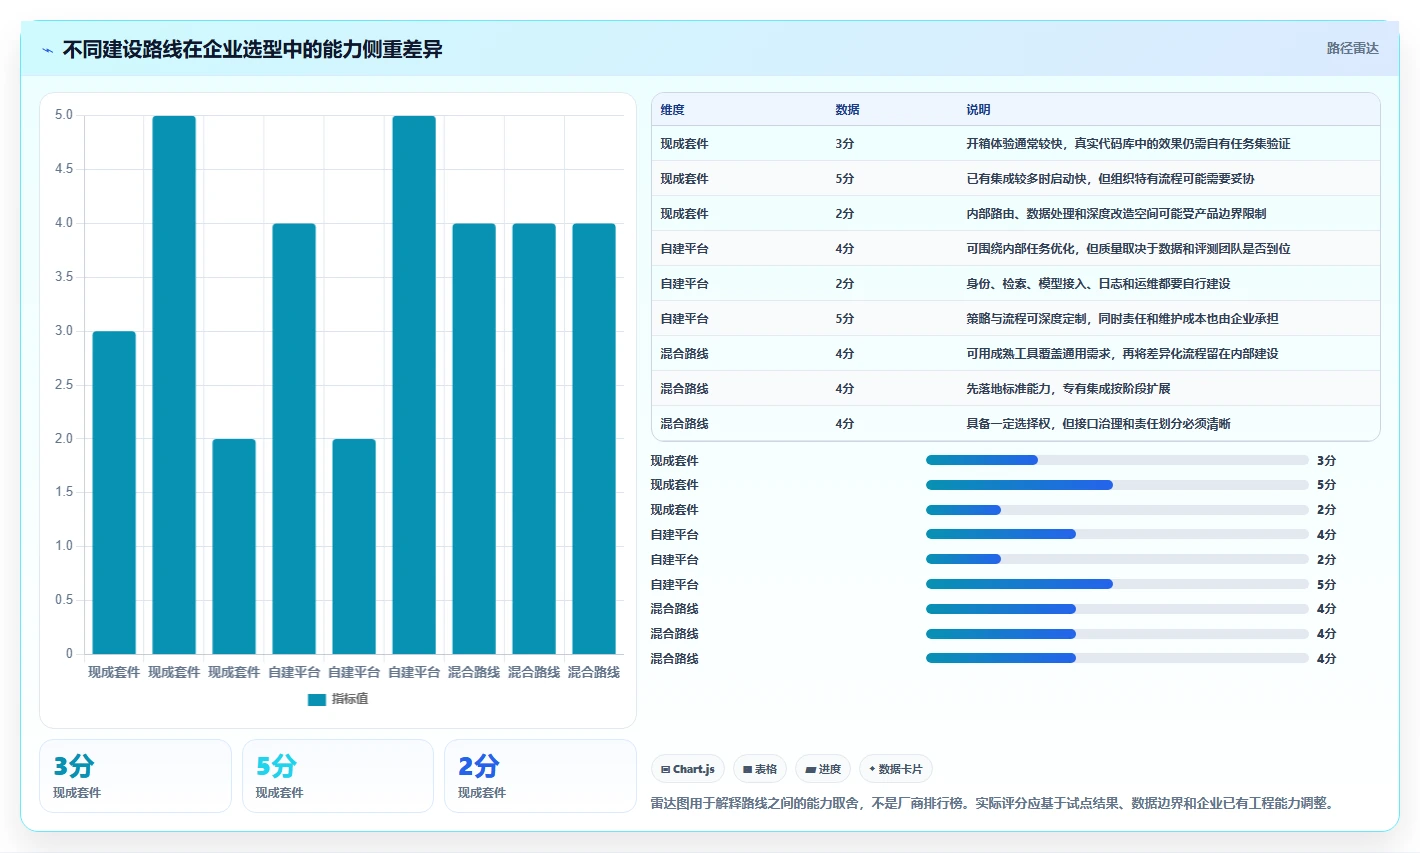Click the 现成套件 progress bar showing 2分

click(1117, 510)
